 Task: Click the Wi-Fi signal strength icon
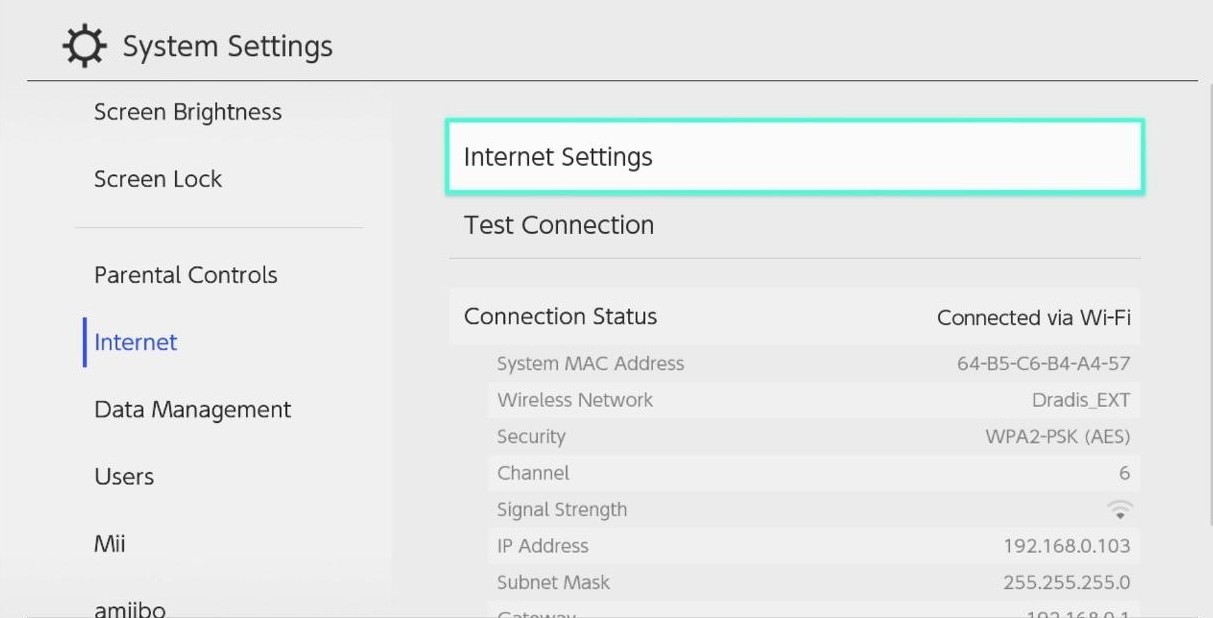click(x=1119, y=510)
